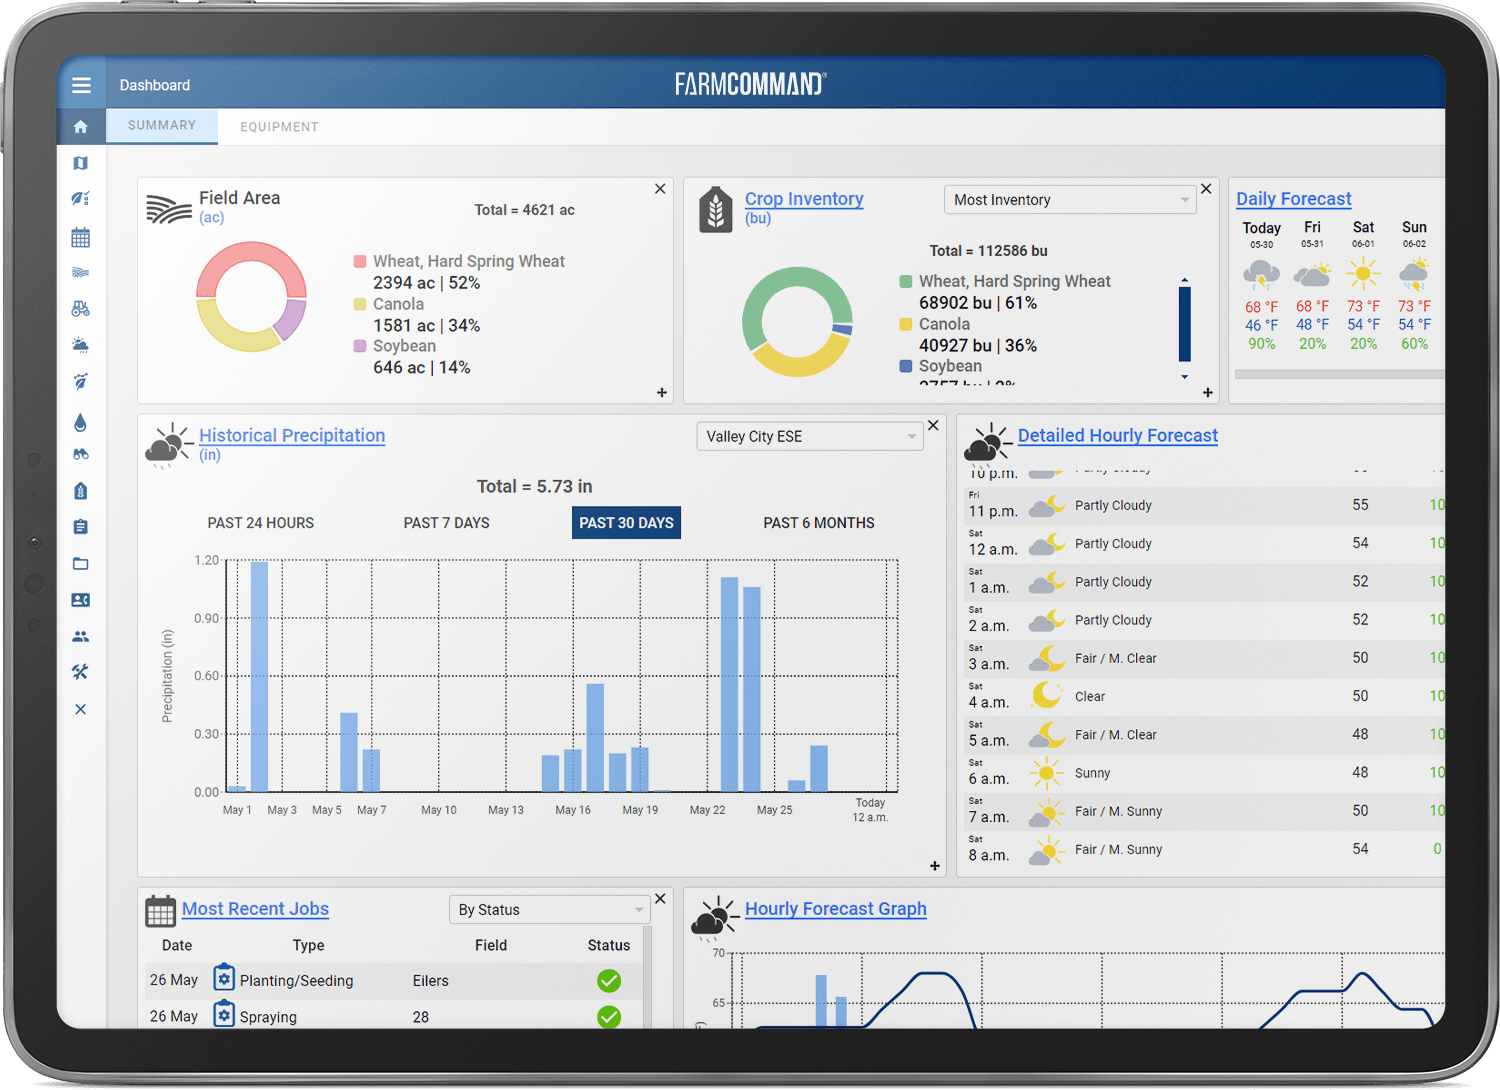This screenshot has width=1500, height=1090.
Task: Select the PAST 24 HOURS option
Action: [x=261, y=522]
